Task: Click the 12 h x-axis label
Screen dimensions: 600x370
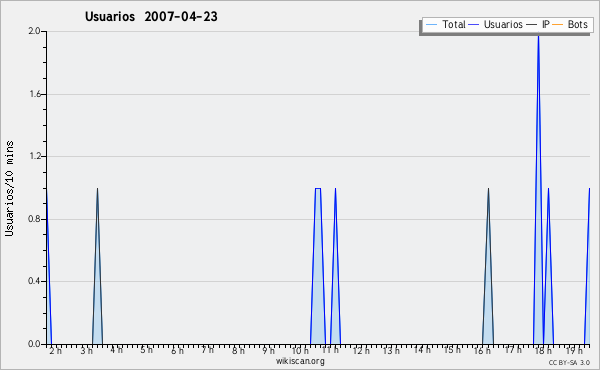Action: tap(361, 350)
